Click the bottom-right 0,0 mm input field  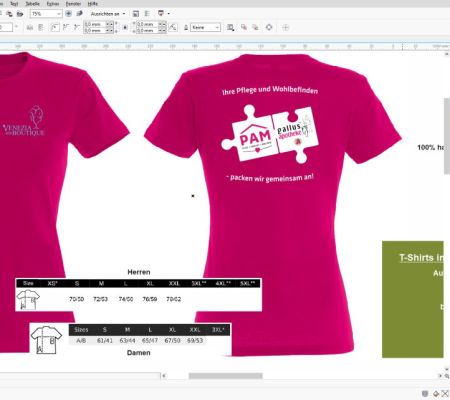point(147,30)
